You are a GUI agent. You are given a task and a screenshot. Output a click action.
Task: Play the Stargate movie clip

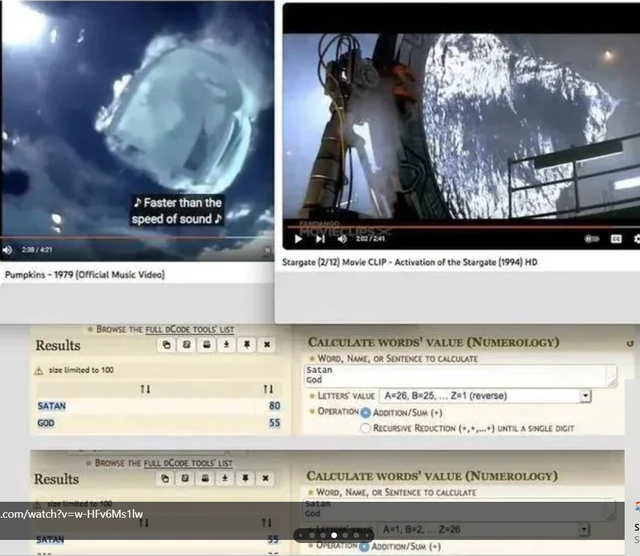click(x=298, y=239)
